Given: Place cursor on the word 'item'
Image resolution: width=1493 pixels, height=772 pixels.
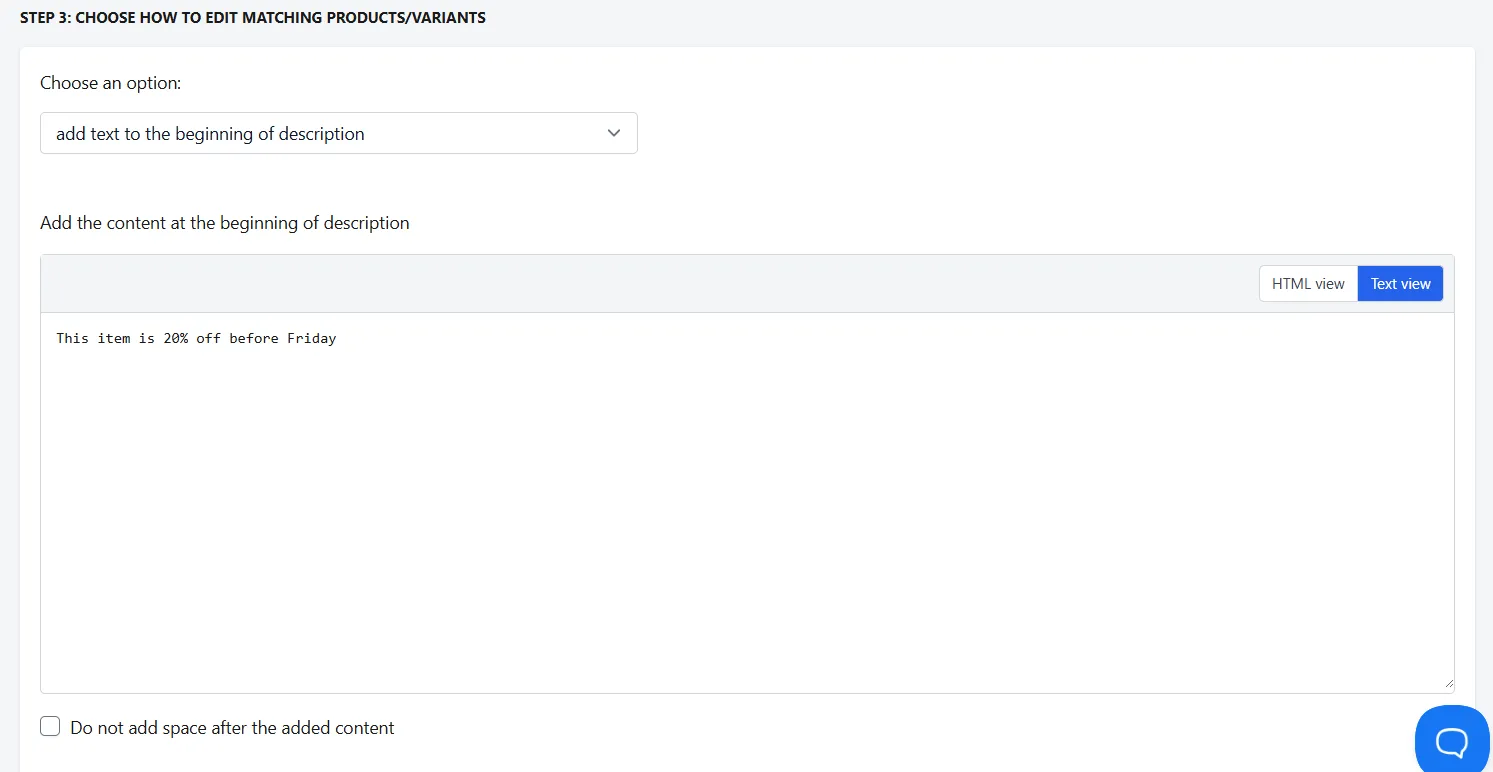Looking at the screenshot, I should click(114, 338).
